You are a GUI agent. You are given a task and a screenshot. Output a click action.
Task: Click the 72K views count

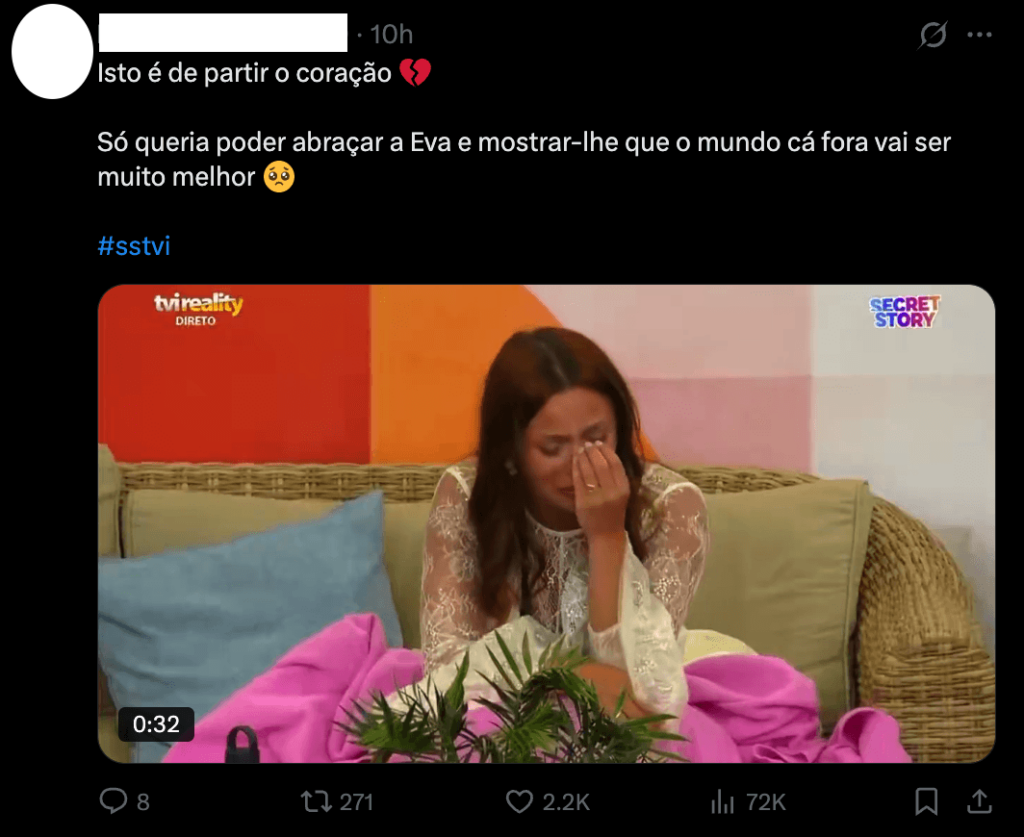[x=765, y=802]
